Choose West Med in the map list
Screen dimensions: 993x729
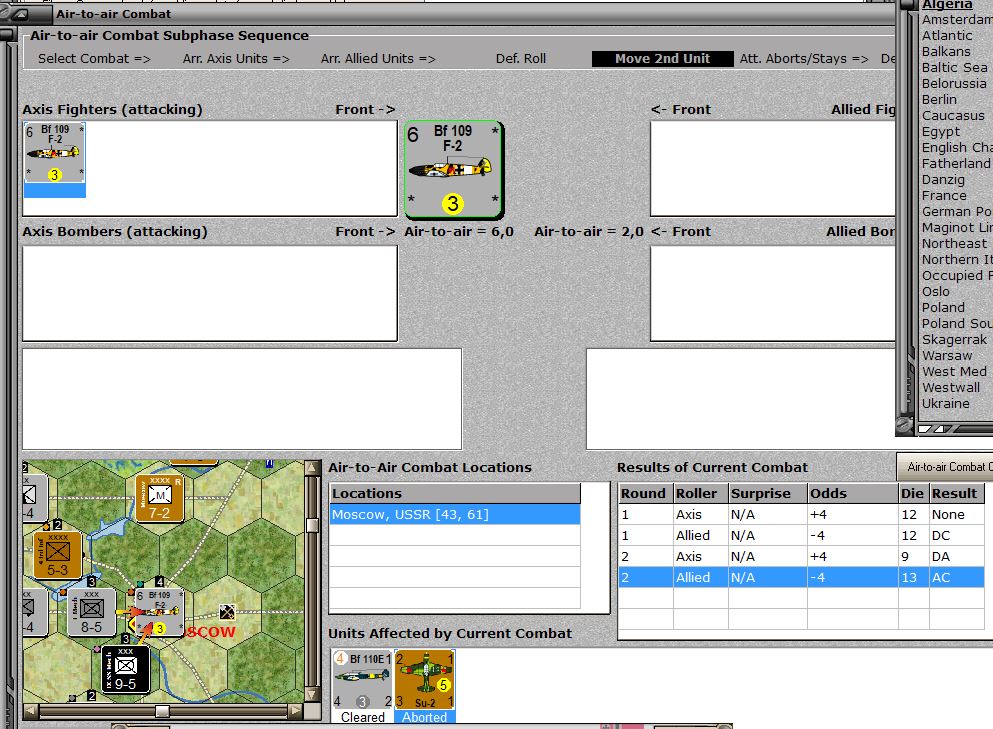(x=954, y=371)
